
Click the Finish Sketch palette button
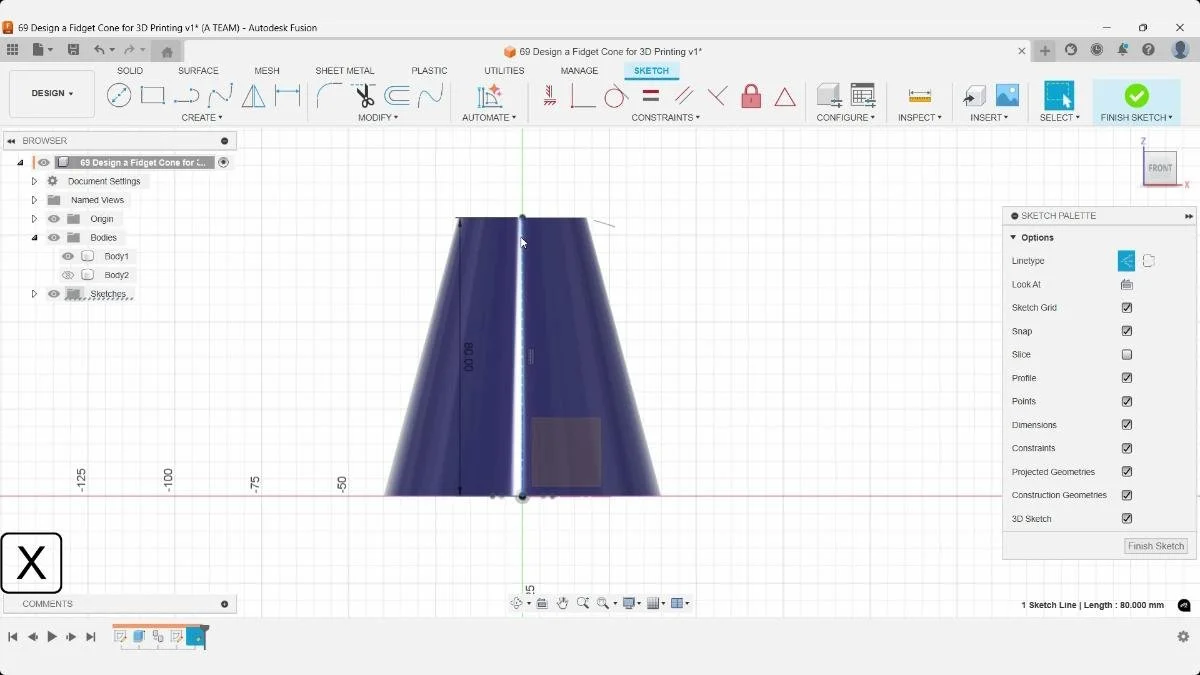[x=1156, y=546]
